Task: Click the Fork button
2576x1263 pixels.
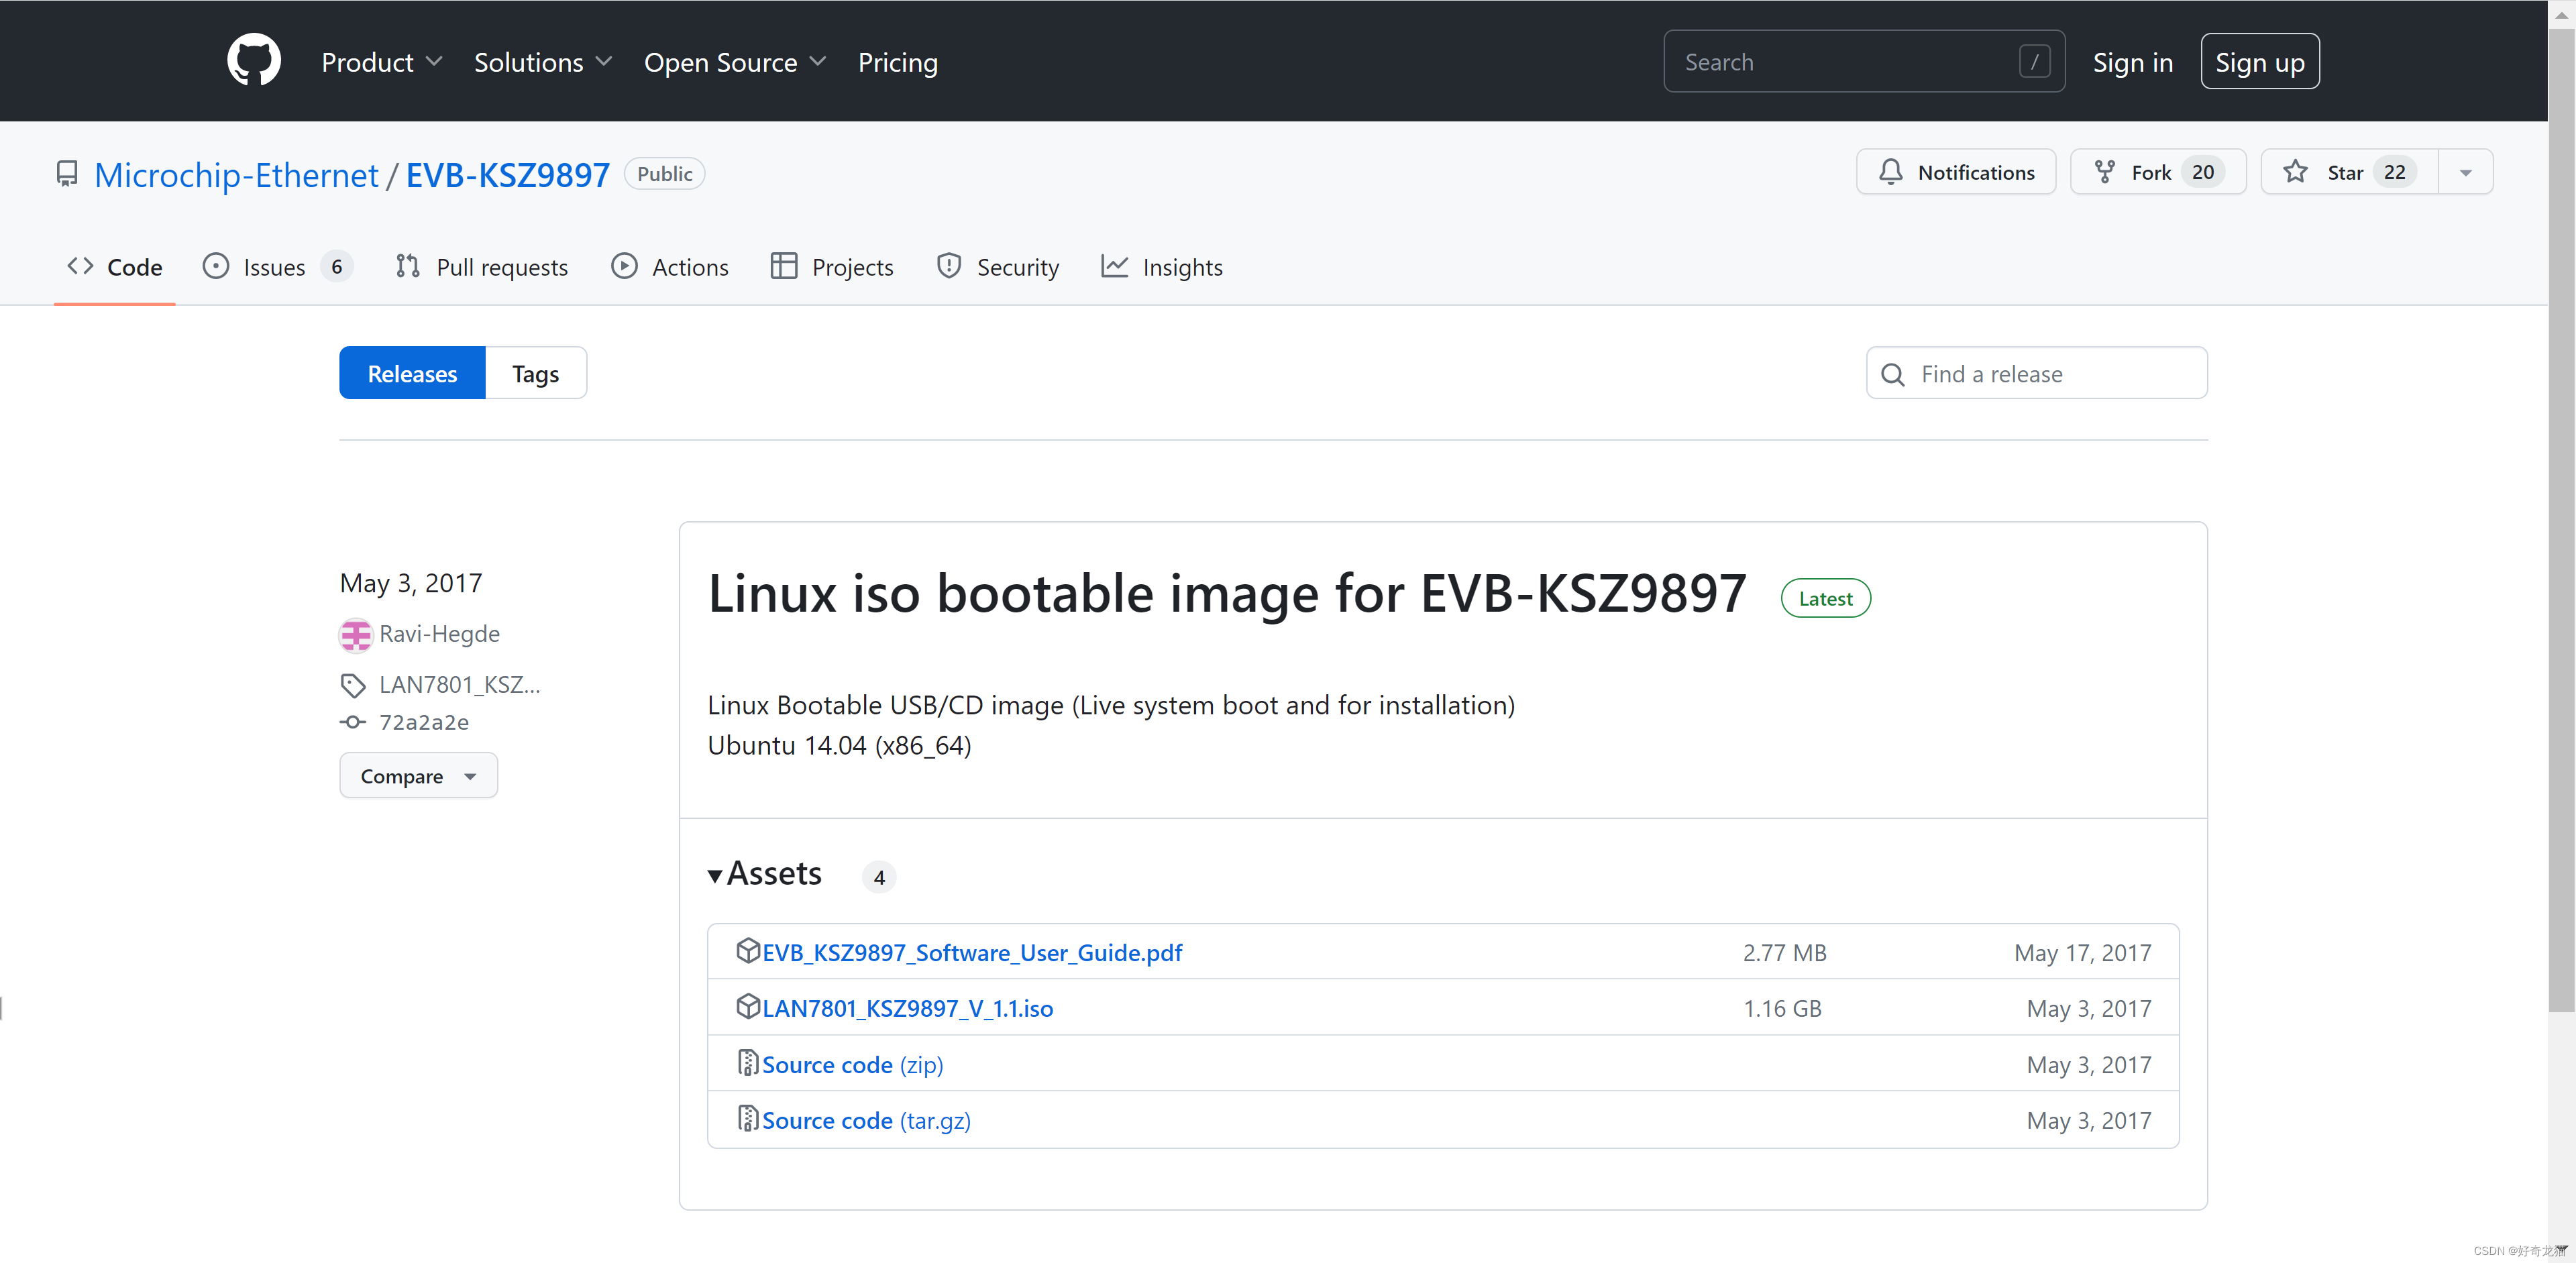Action: [x=2157, y=172]
